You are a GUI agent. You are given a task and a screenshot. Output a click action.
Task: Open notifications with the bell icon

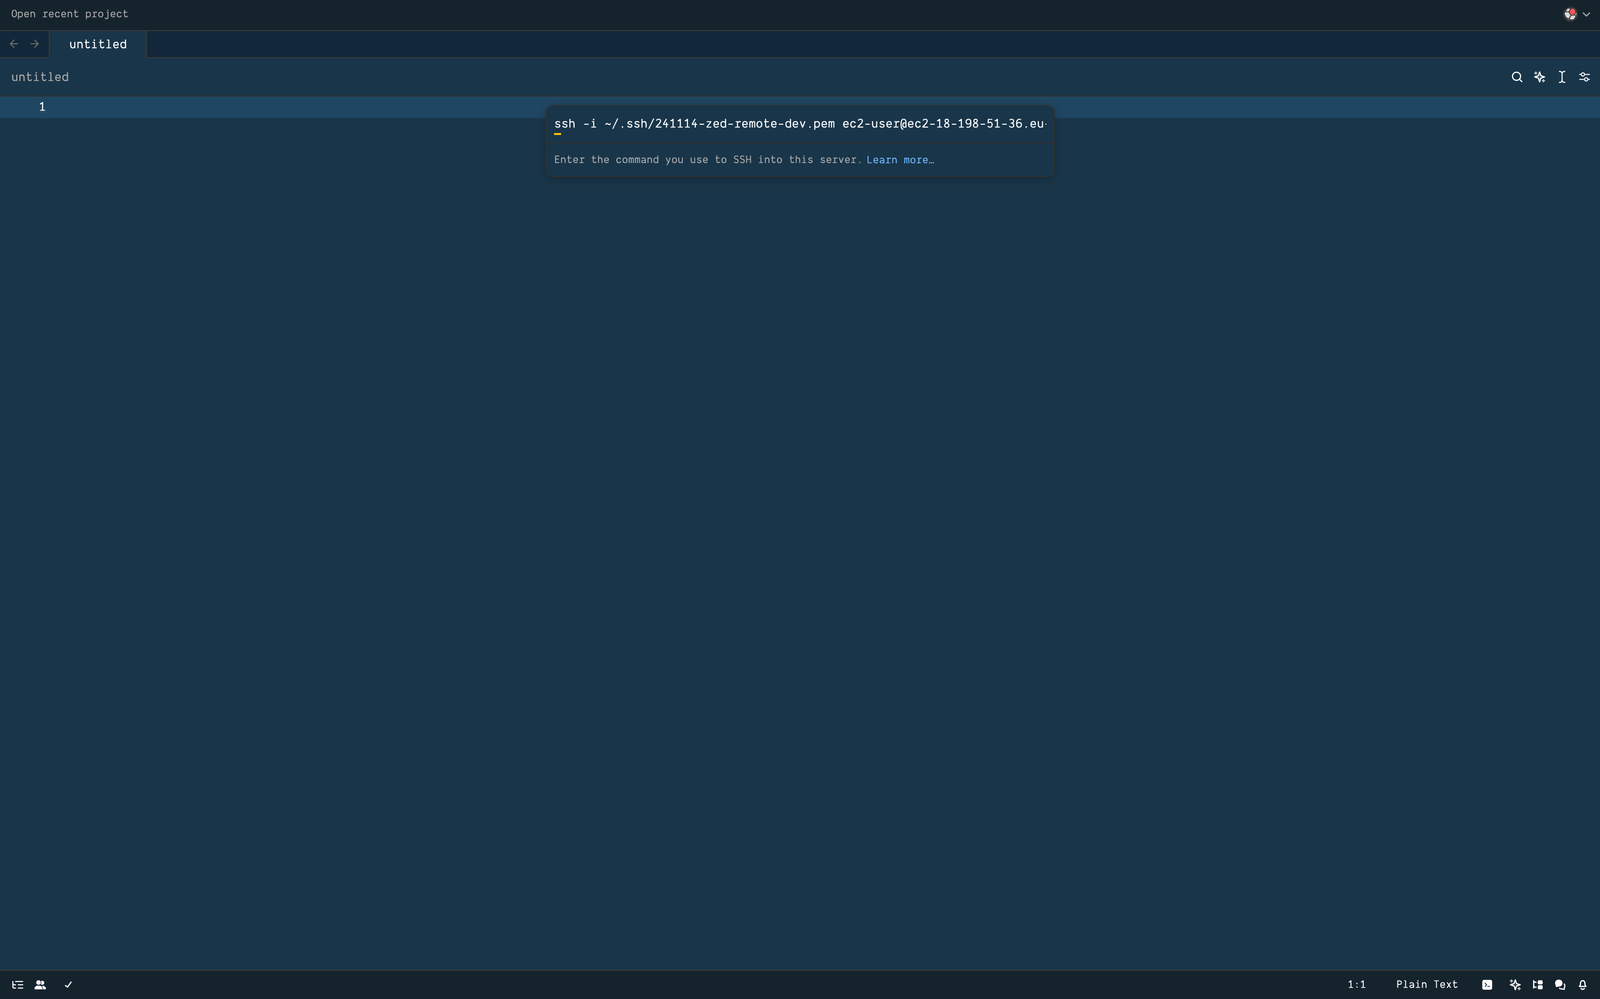(x=1582, y=984)
